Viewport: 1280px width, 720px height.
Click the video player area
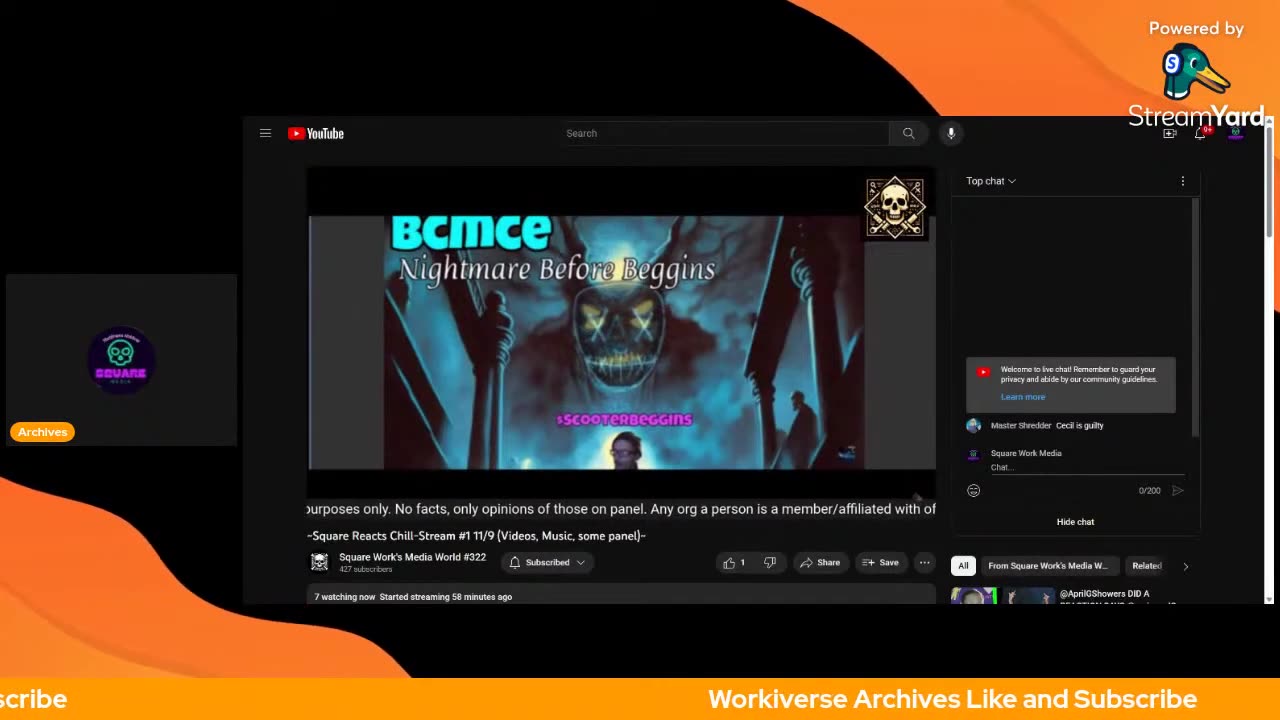[621, 333]
